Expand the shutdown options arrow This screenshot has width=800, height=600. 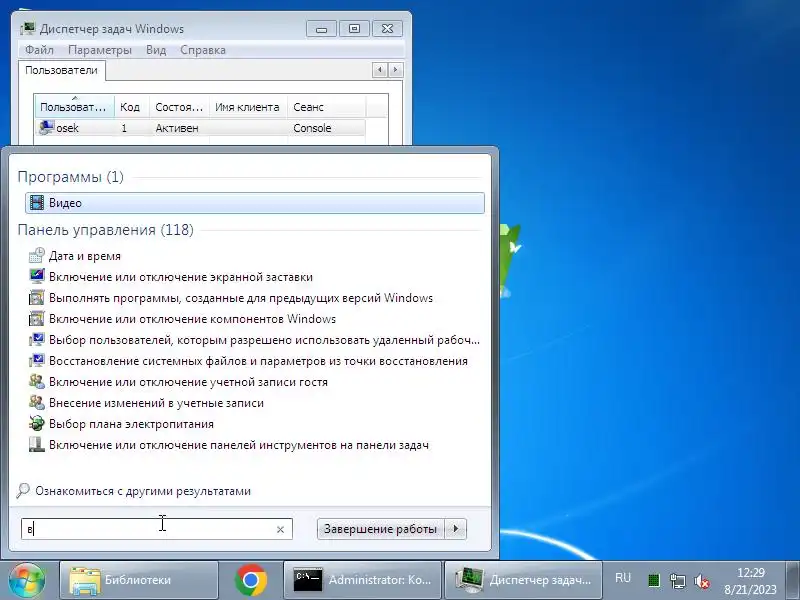coord(456,529)
